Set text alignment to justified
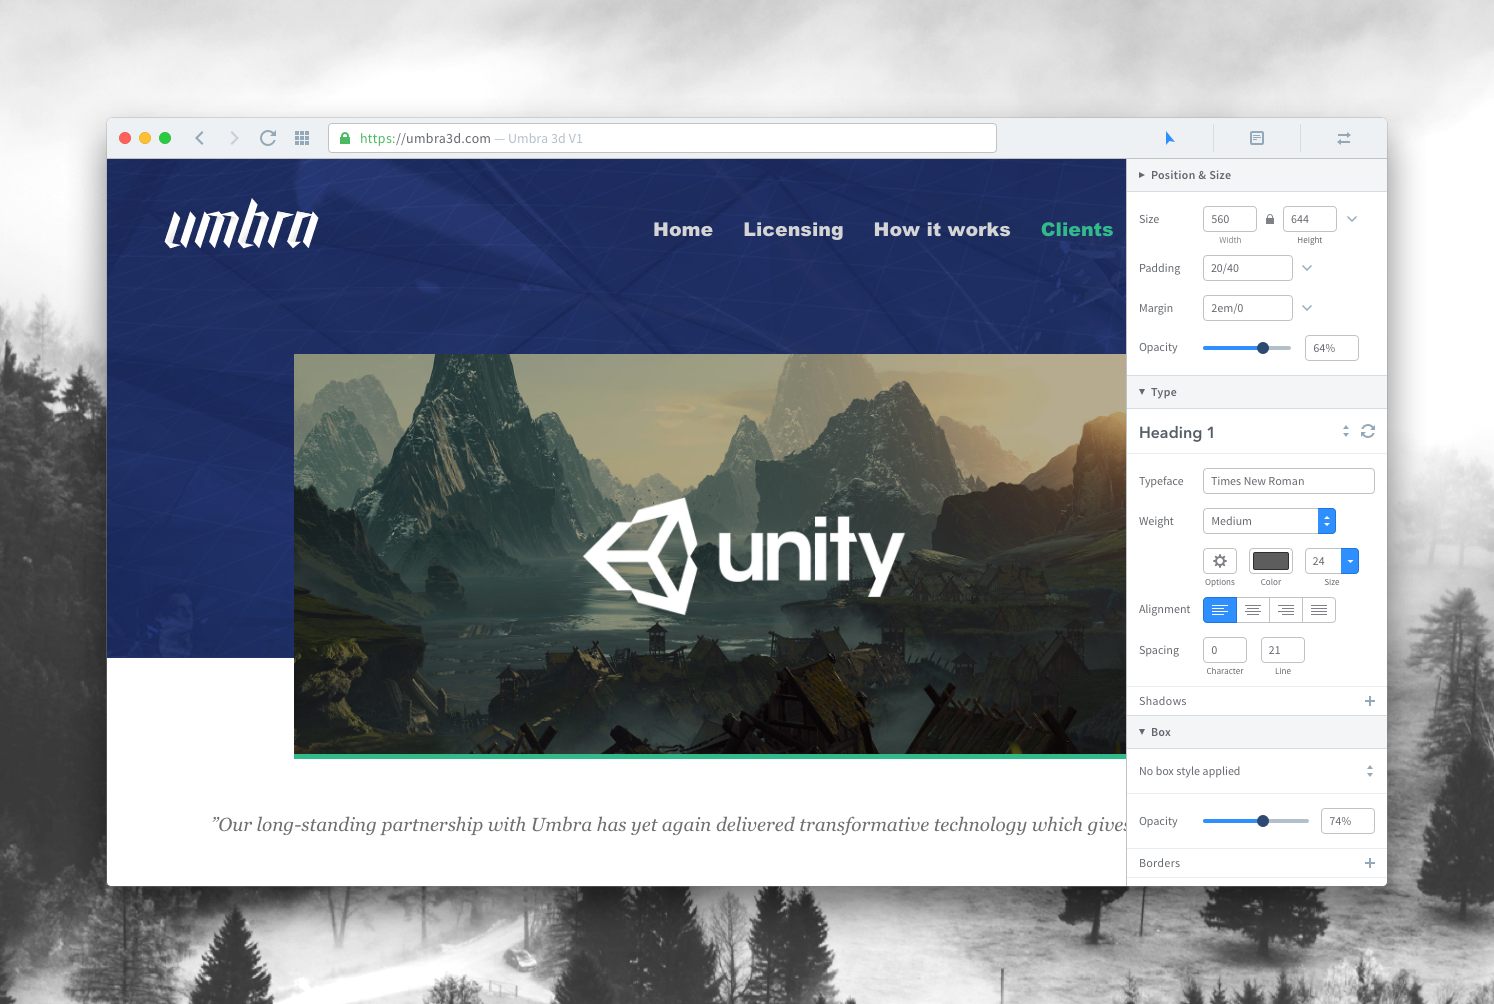Image resolution: width=1494 pixels, height=1004 pixels. pyautogui.click(x=1319, y=610)
